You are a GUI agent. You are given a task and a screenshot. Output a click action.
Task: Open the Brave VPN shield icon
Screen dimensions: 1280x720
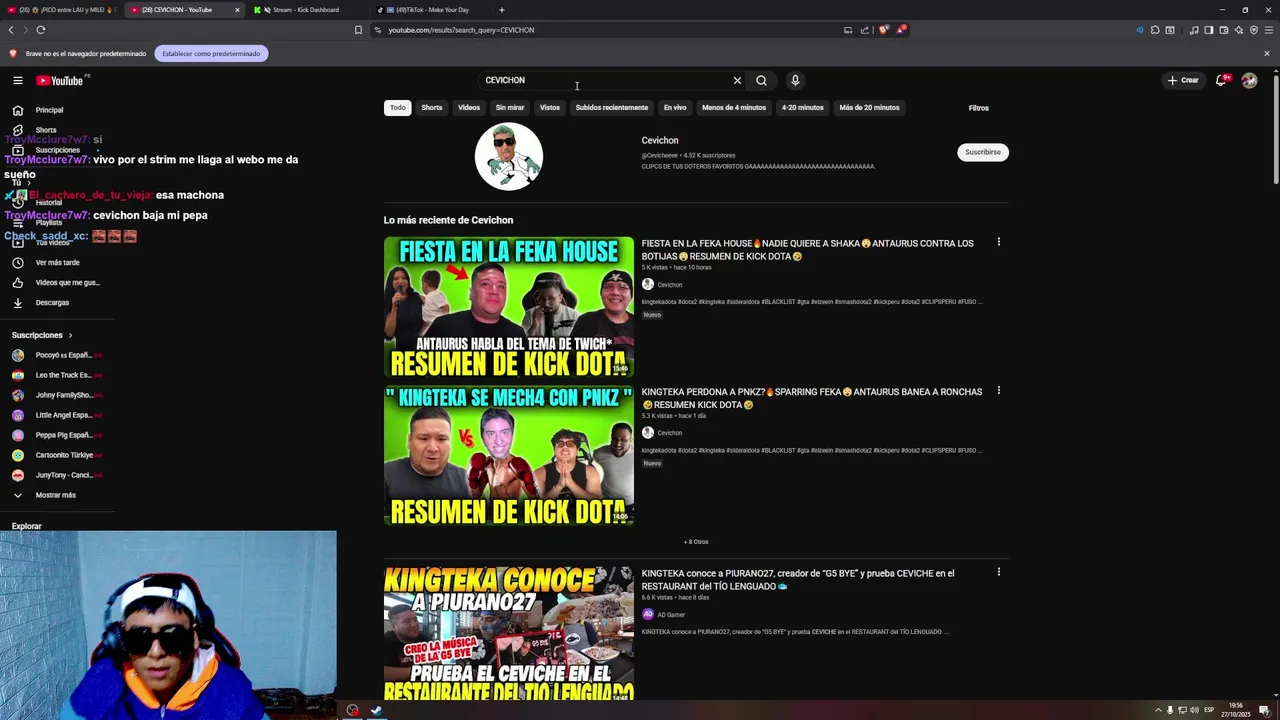pos(1254,30)
